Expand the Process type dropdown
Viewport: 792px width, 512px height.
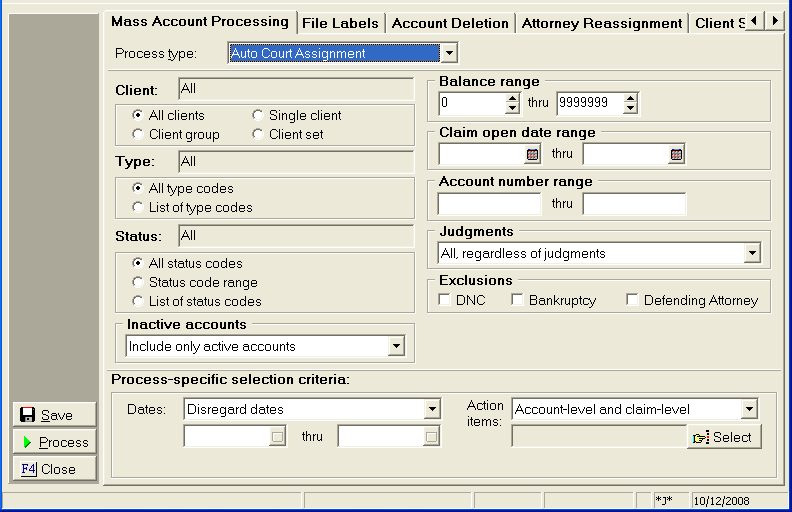click(x=449, y=53)
